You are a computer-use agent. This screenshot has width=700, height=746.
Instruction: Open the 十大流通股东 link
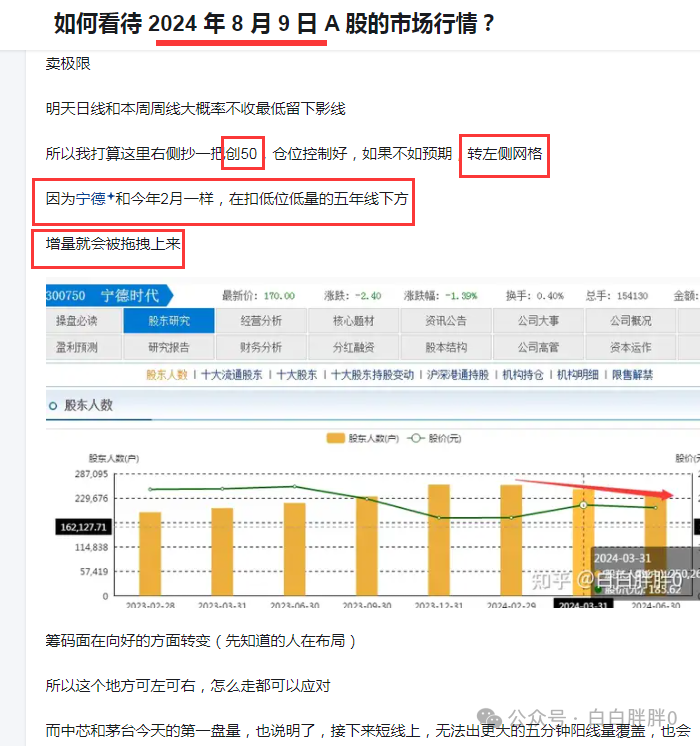232,375
